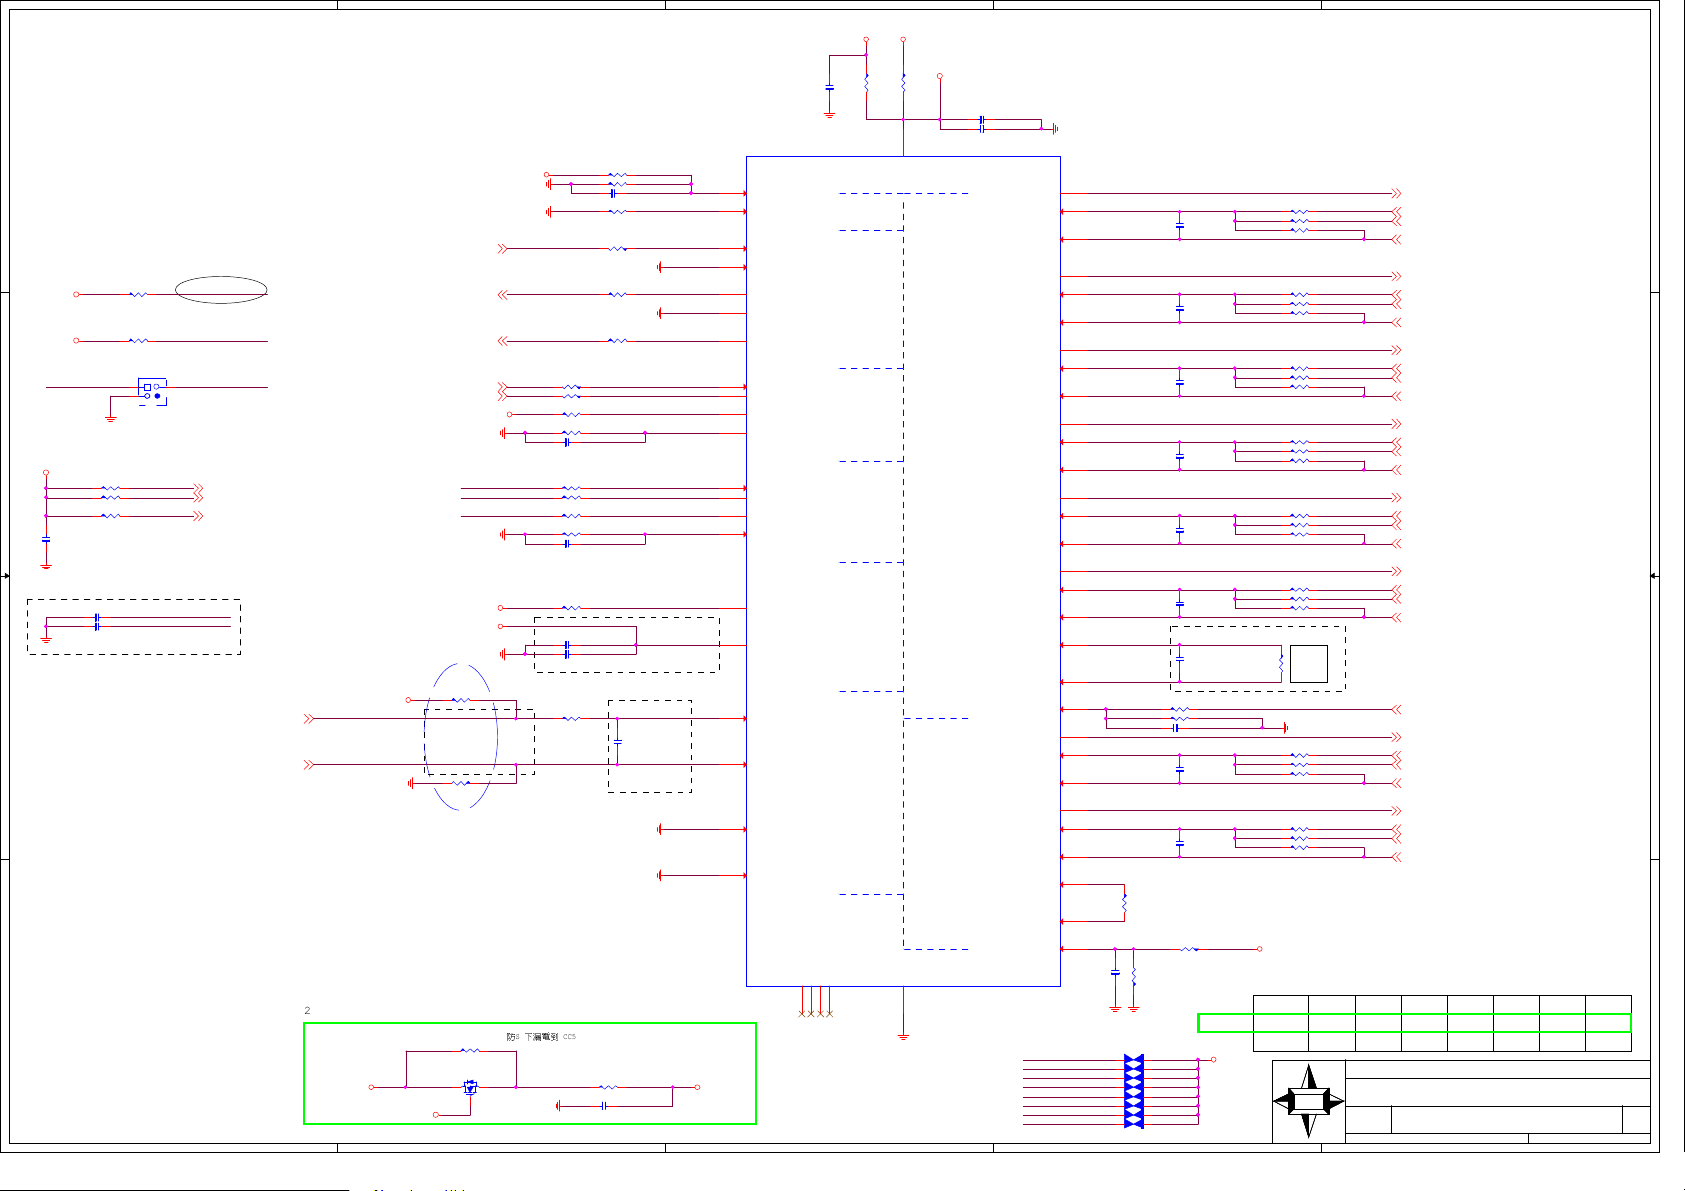
Task: Select the MOSFET transistor symbol in the green box
Action: pos(470,1087)
